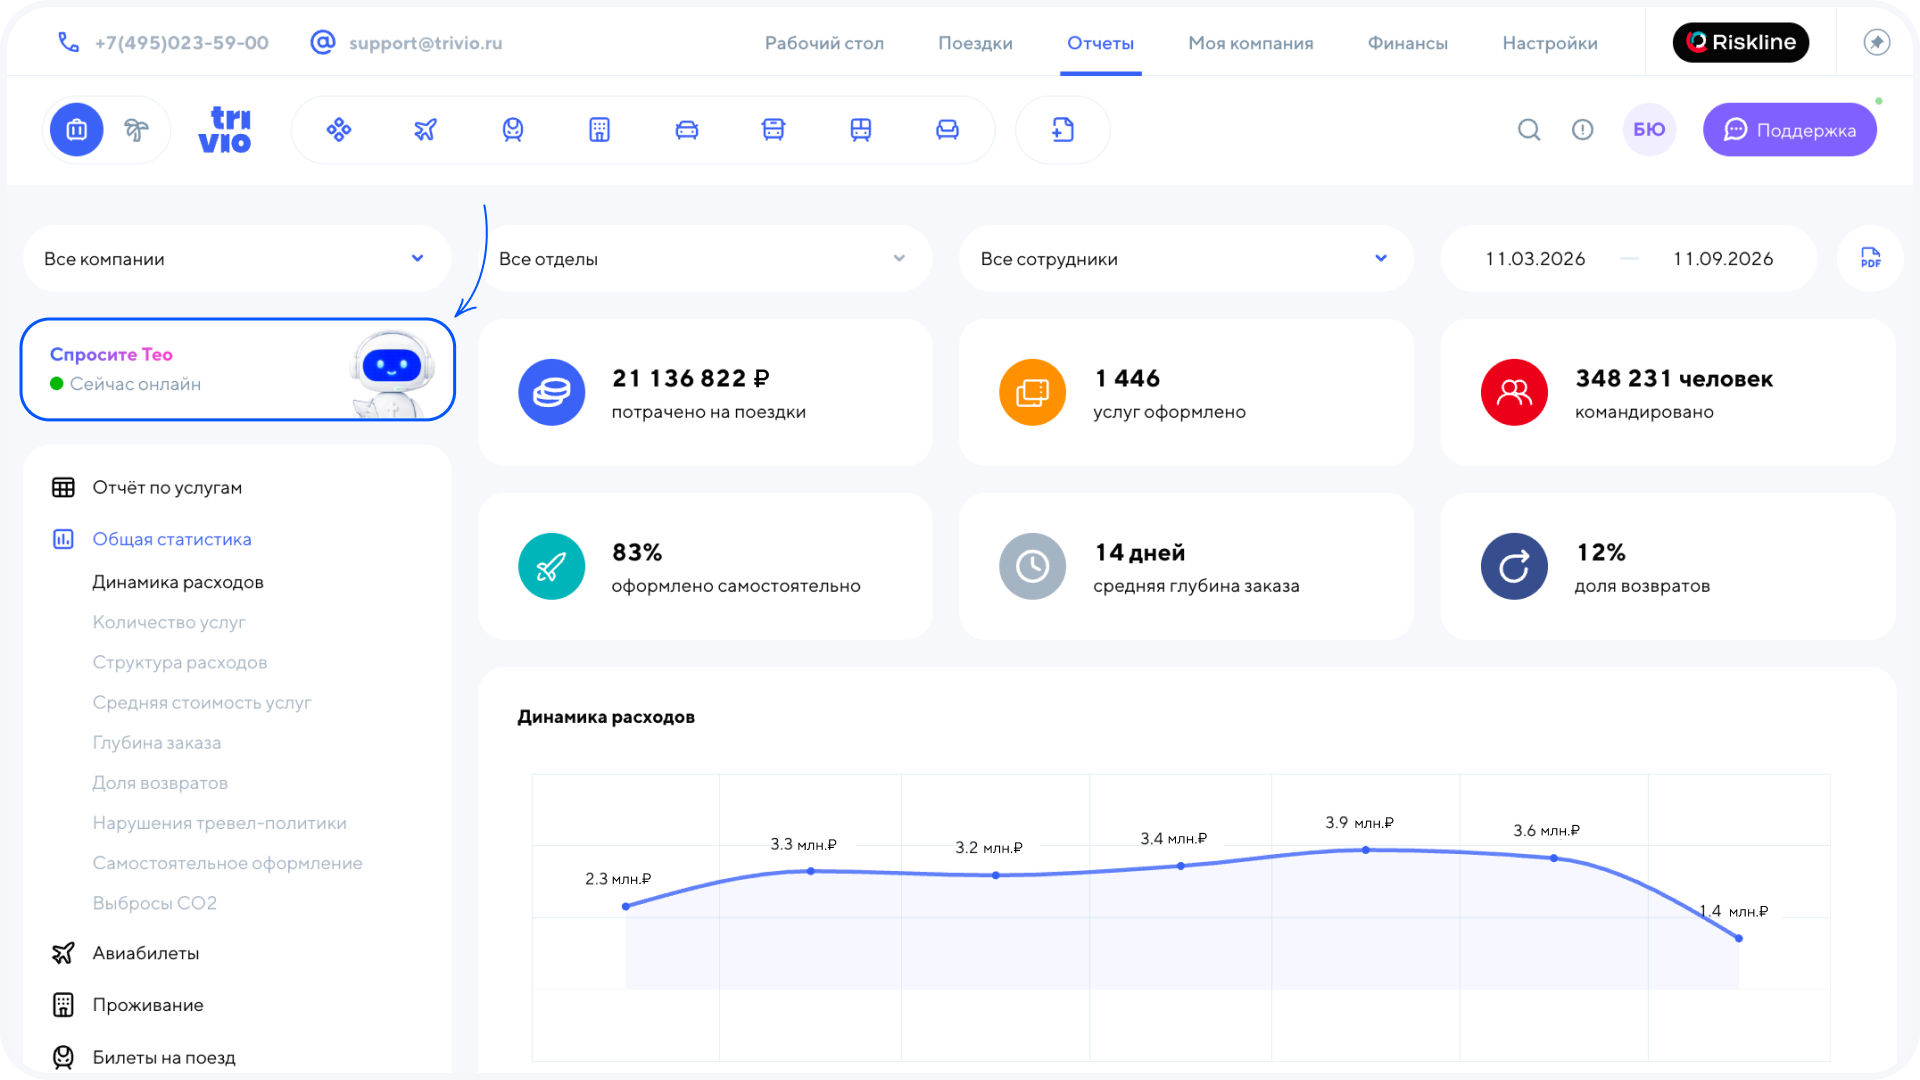Switch to the Поездки tab

(x=975, y=43)
